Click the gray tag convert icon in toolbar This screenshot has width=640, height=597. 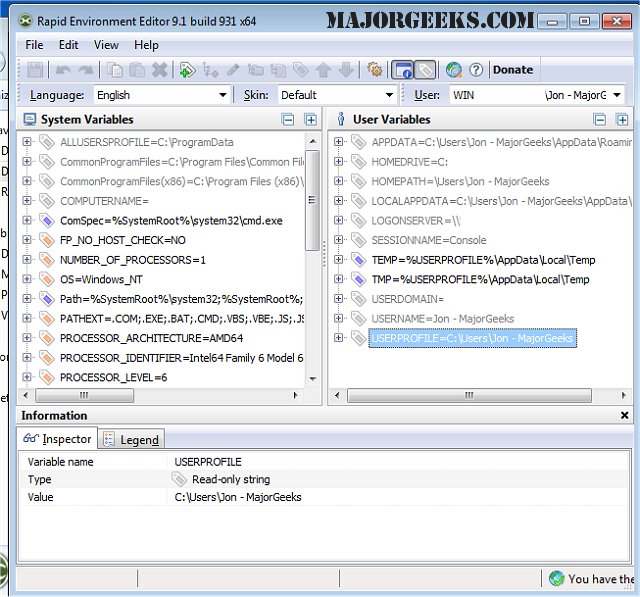[301, 70]
